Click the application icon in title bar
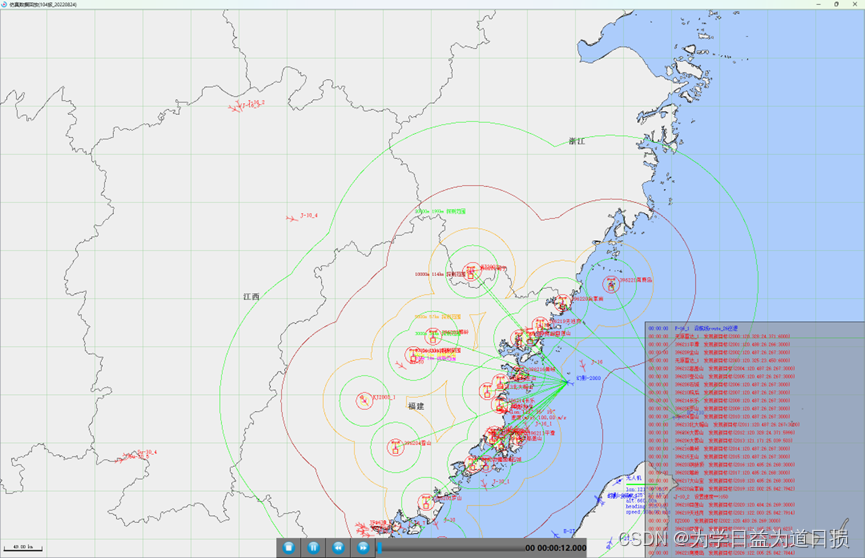 click(x=4, y=4)
